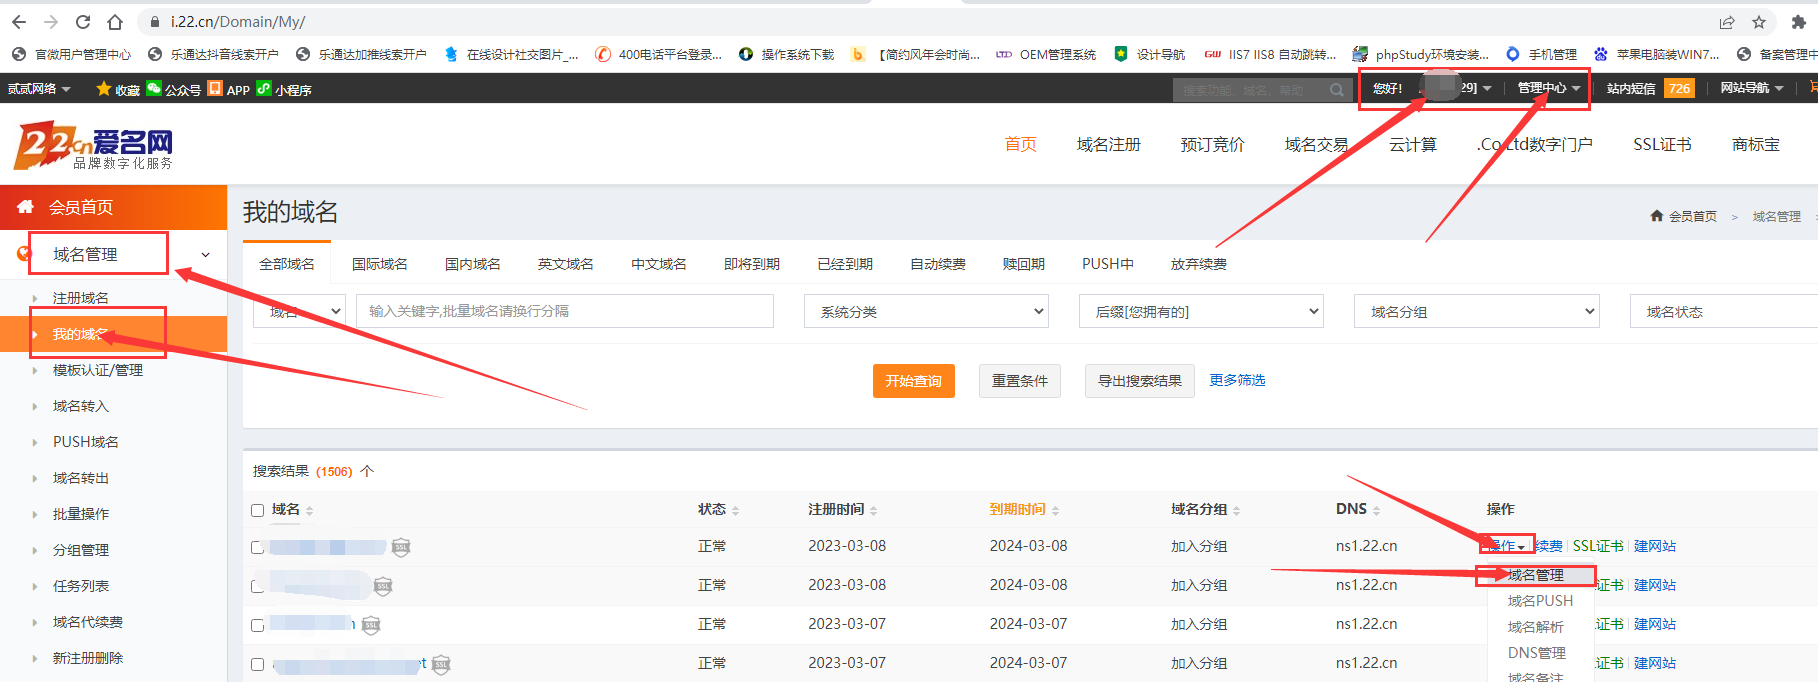
Task: Focus the keyword search input field
Action: point(563,311)
